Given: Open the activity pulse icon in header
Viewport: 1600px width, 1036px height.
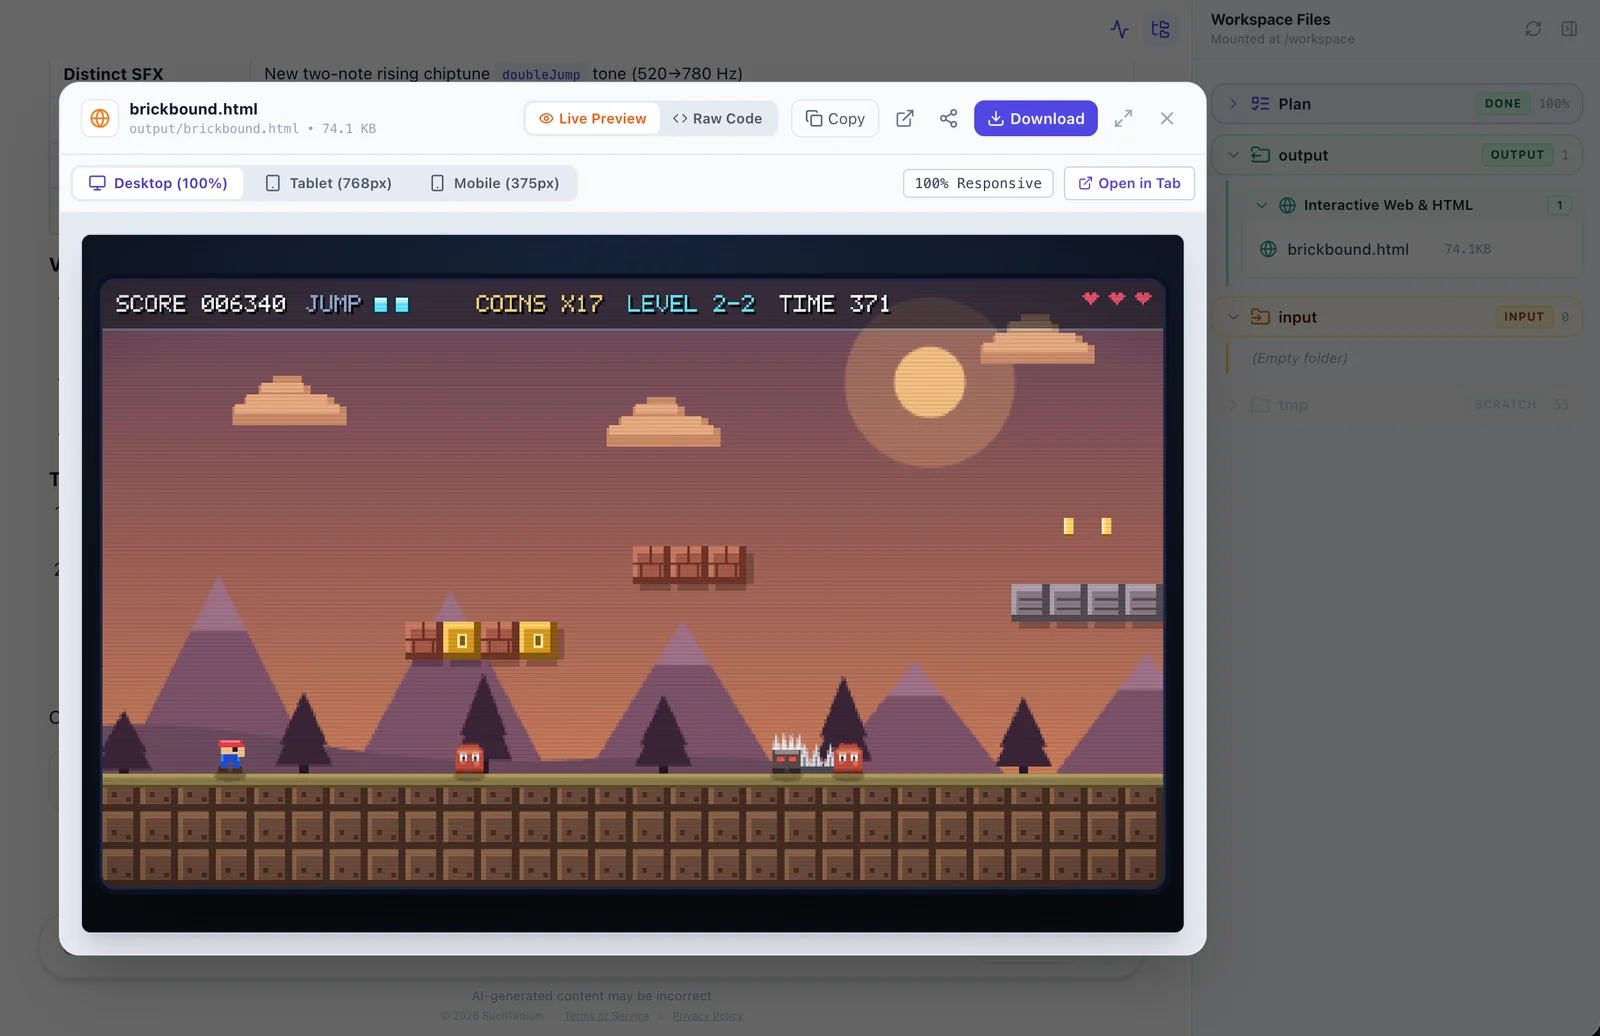Looking at the screenshot, I should click(x=1119, y=29).
